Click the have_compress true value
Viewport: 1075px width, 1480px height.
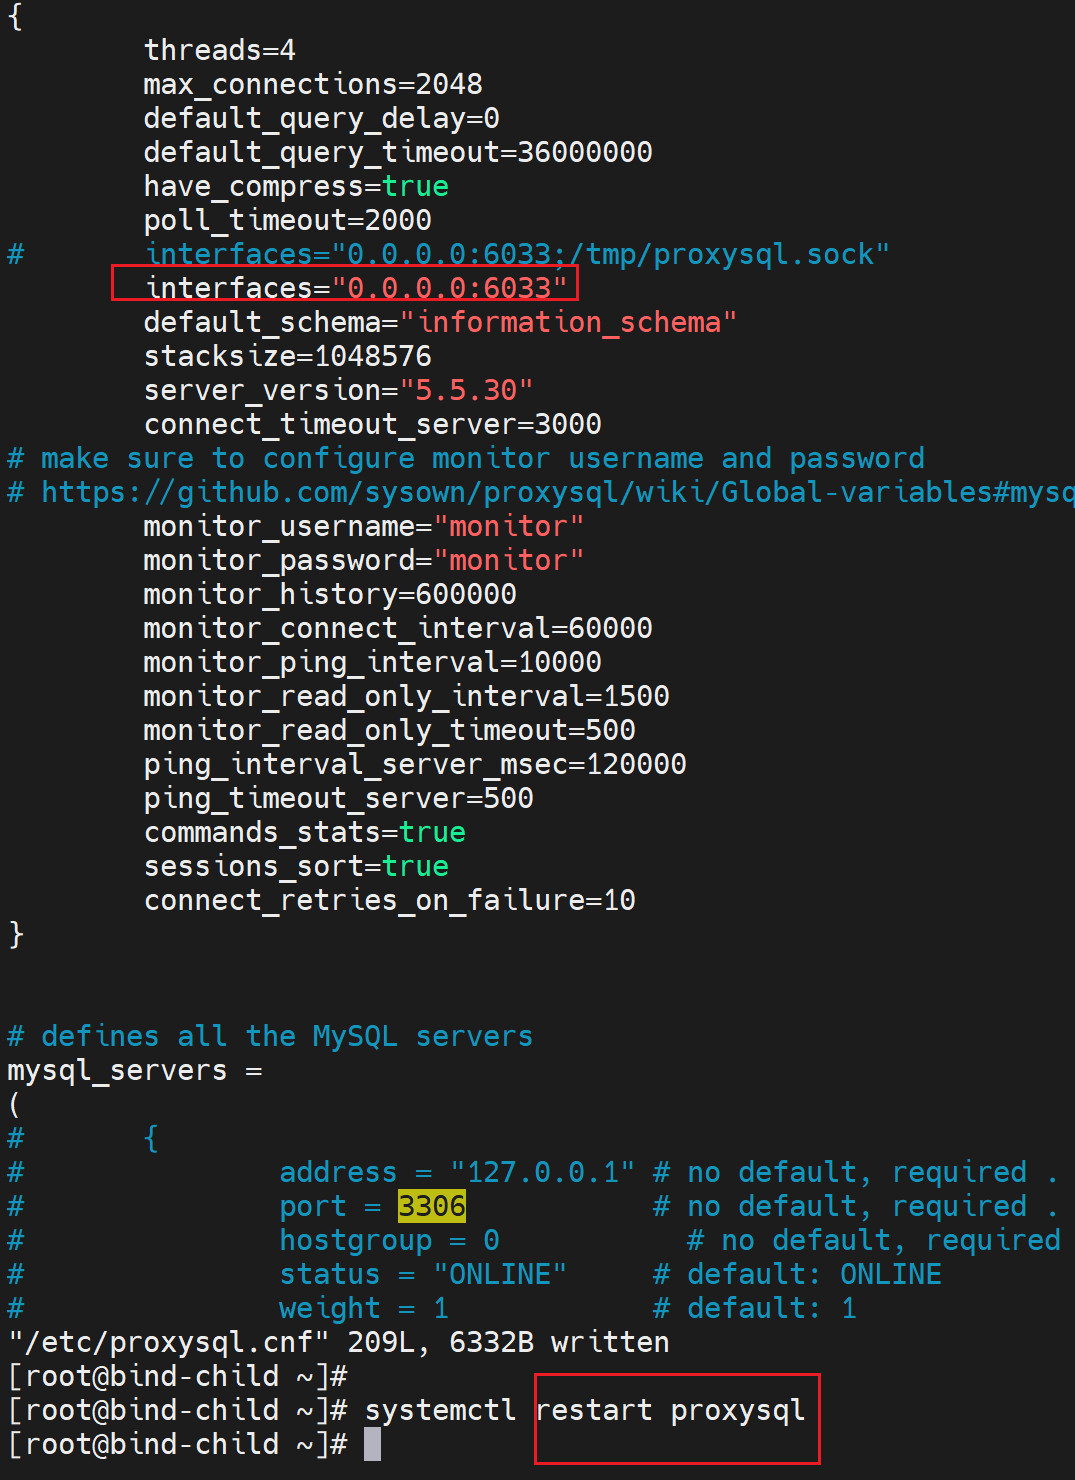[x=414, y=187]
